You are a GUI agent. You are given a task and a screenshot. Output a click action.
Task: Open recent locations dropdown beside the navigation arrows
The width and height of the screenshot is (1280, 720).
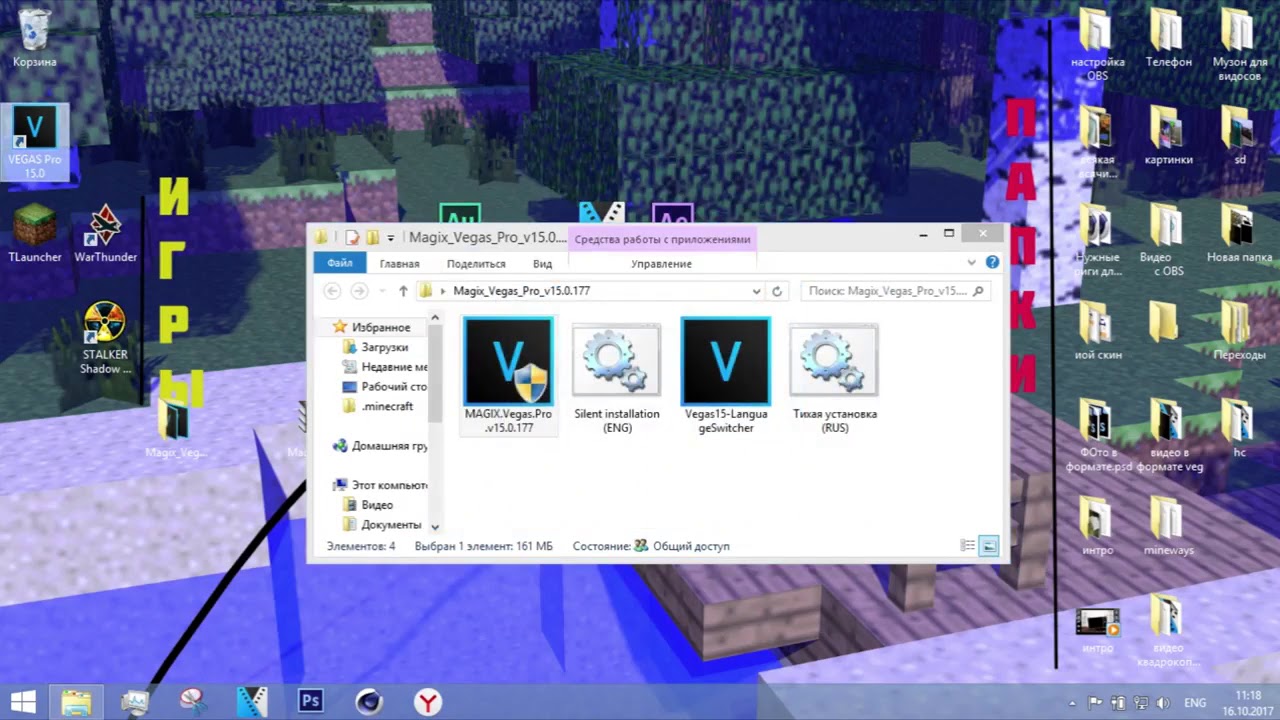[381, 292]
